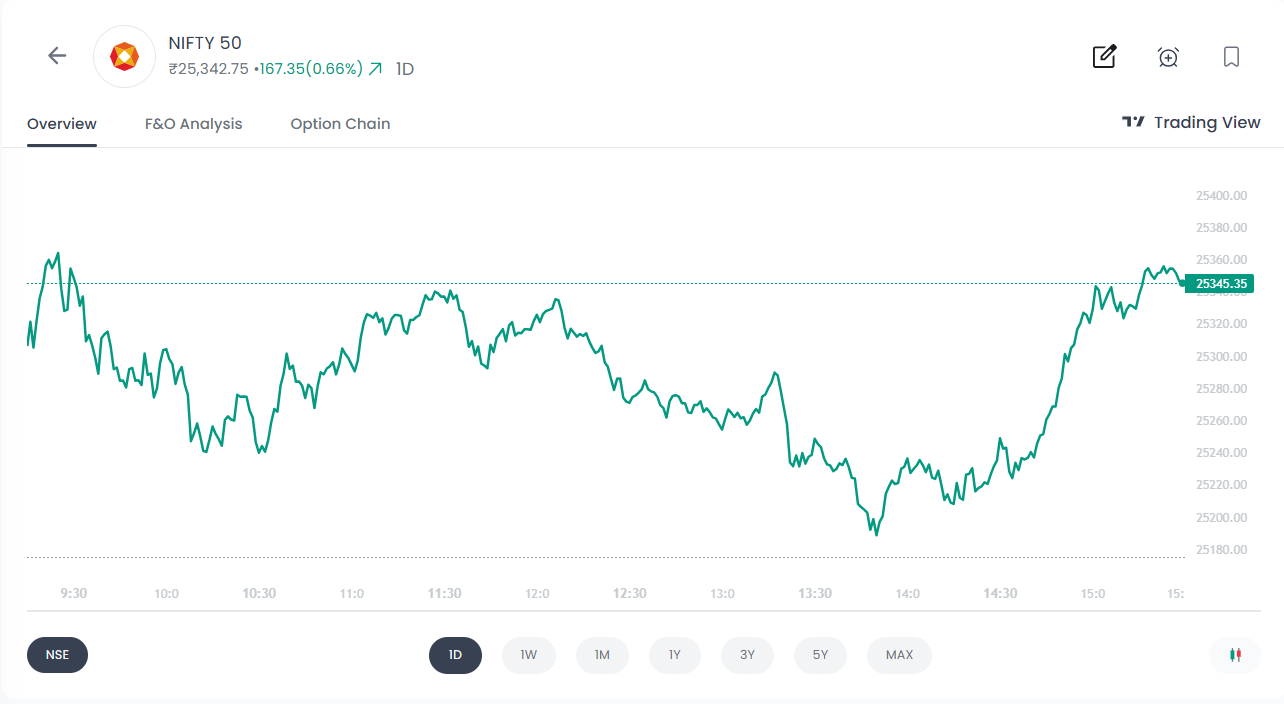Select the NSE exchange pill
This screenshot has height=704, width=1284.
pos(57,655)
